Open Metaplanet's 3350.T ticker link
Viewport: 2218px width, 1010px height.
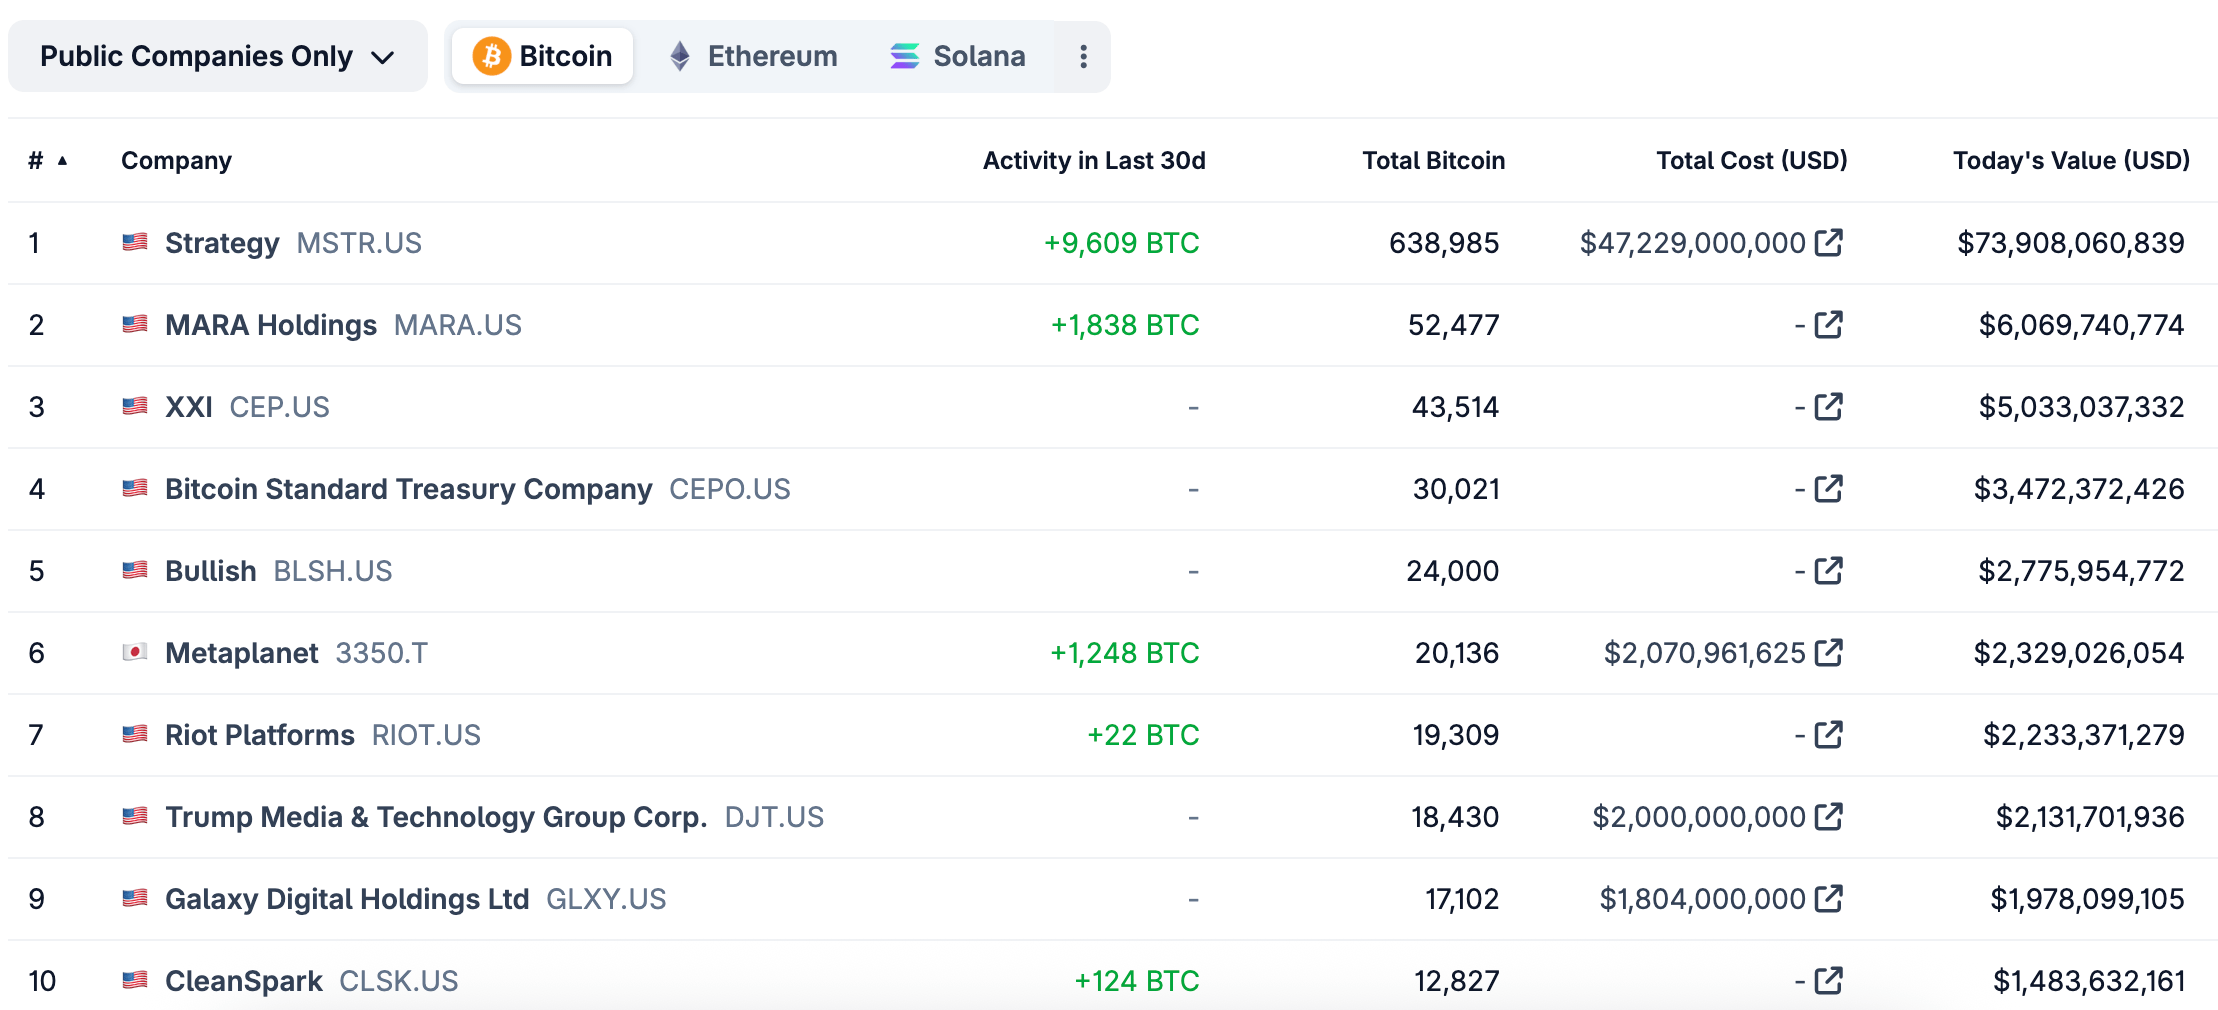(x=381, y=652)
